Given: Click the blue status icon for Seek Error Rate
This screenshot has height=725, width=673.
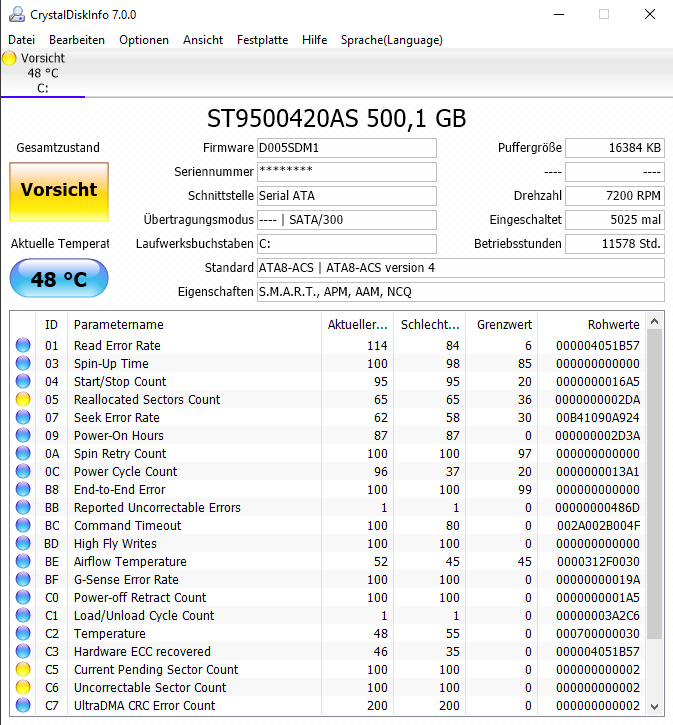Looking at the screenshot, I should [x=23, y=417].
